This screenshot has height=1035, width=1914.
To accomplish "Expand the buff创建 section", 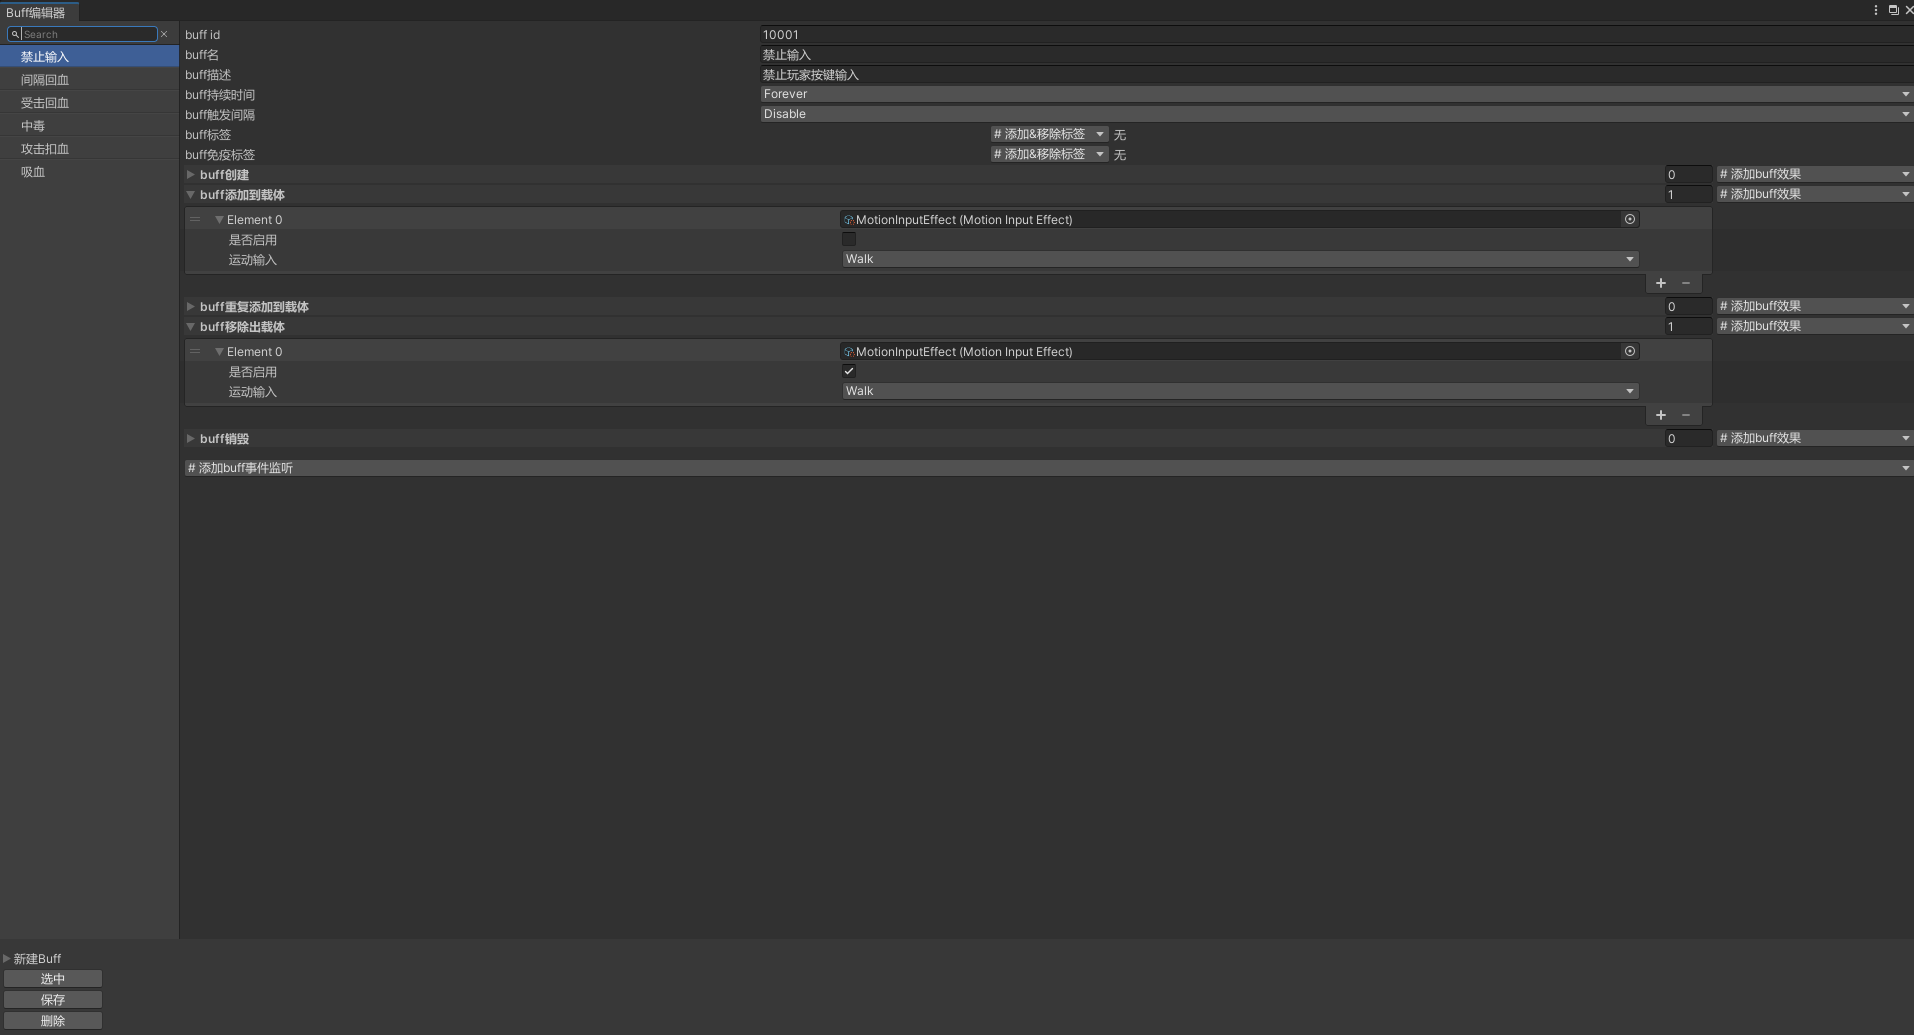I will pos(191,175).
